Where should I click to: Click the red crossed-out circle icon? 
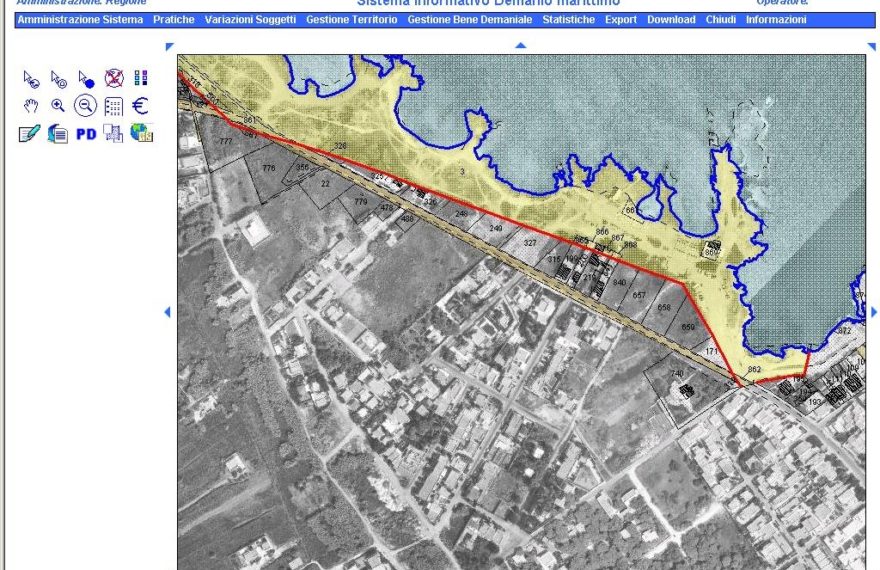click(113, 78)
